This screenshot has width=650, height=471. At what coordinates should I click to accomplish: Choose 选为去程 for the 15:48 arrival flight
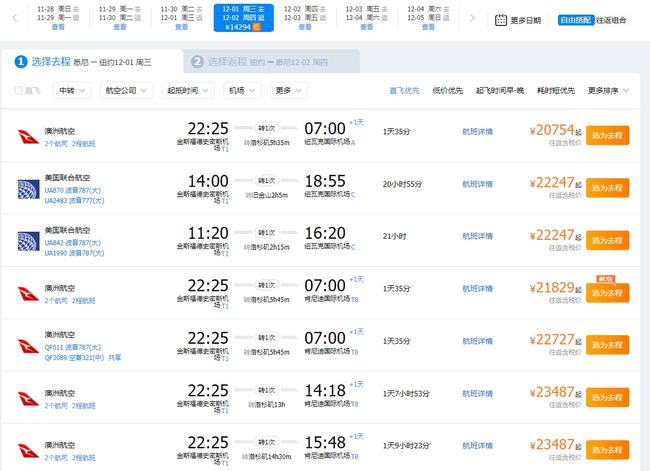point(607,450)
